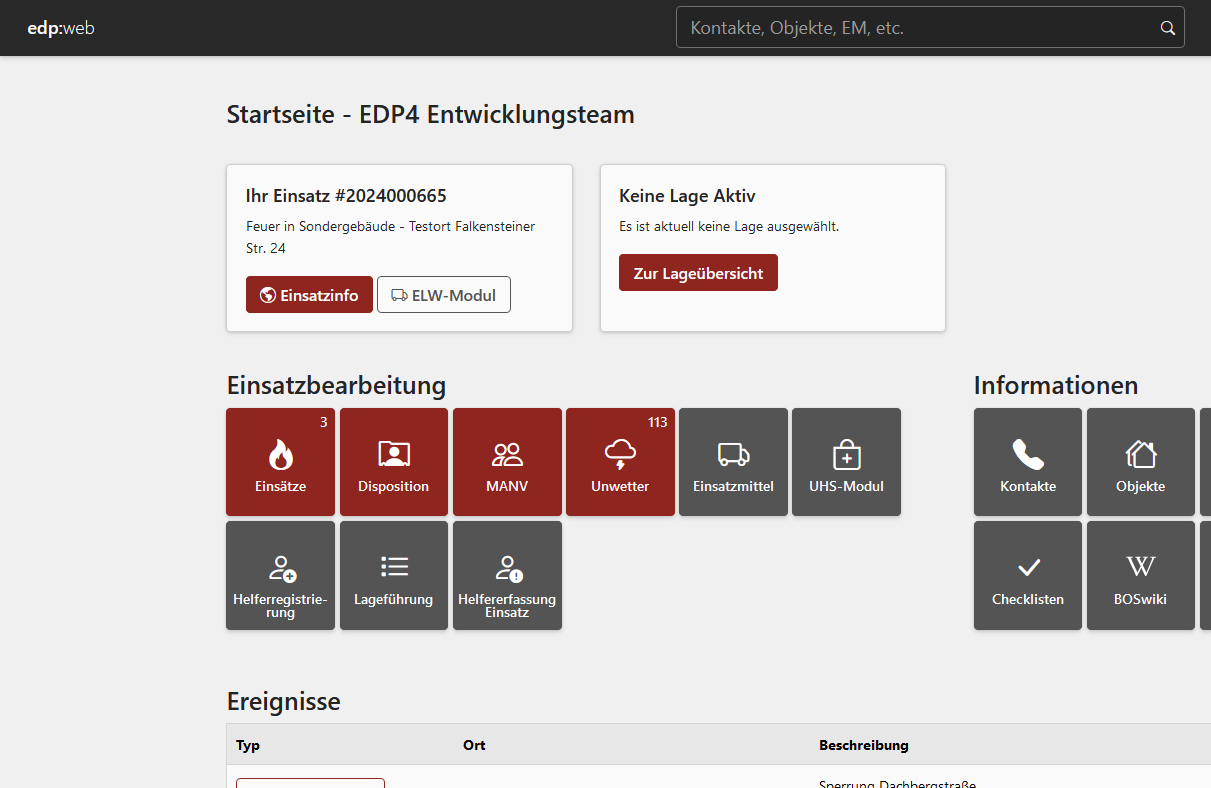This screenshot has width=1211, height=788.
Task: Click the ELW-Modul button
Action: pyautogui.click(x=444, y=295)
